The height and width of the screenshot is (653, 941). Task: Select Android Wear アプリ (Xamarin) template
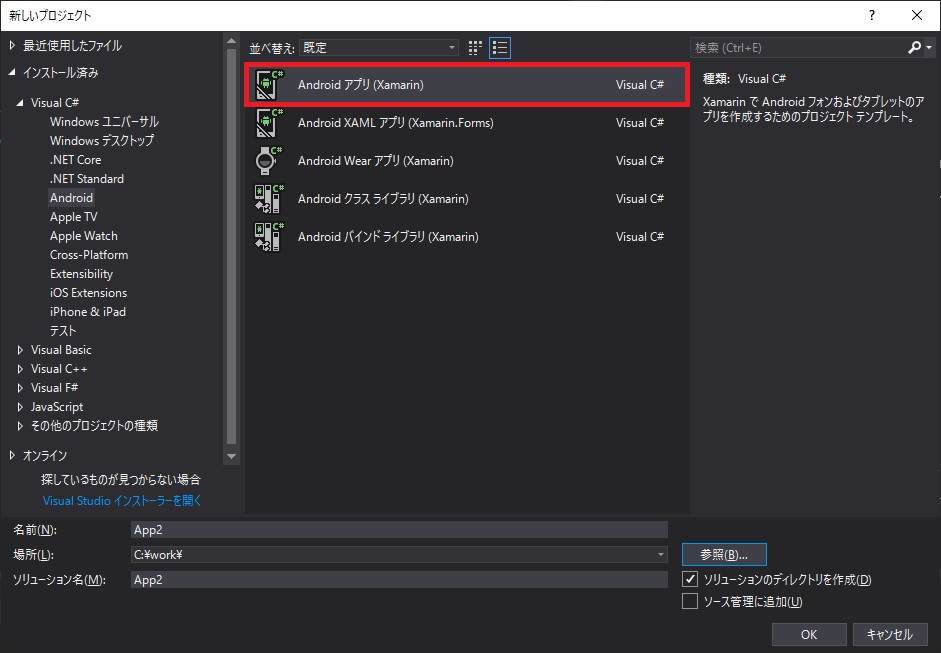pos(467,161)
